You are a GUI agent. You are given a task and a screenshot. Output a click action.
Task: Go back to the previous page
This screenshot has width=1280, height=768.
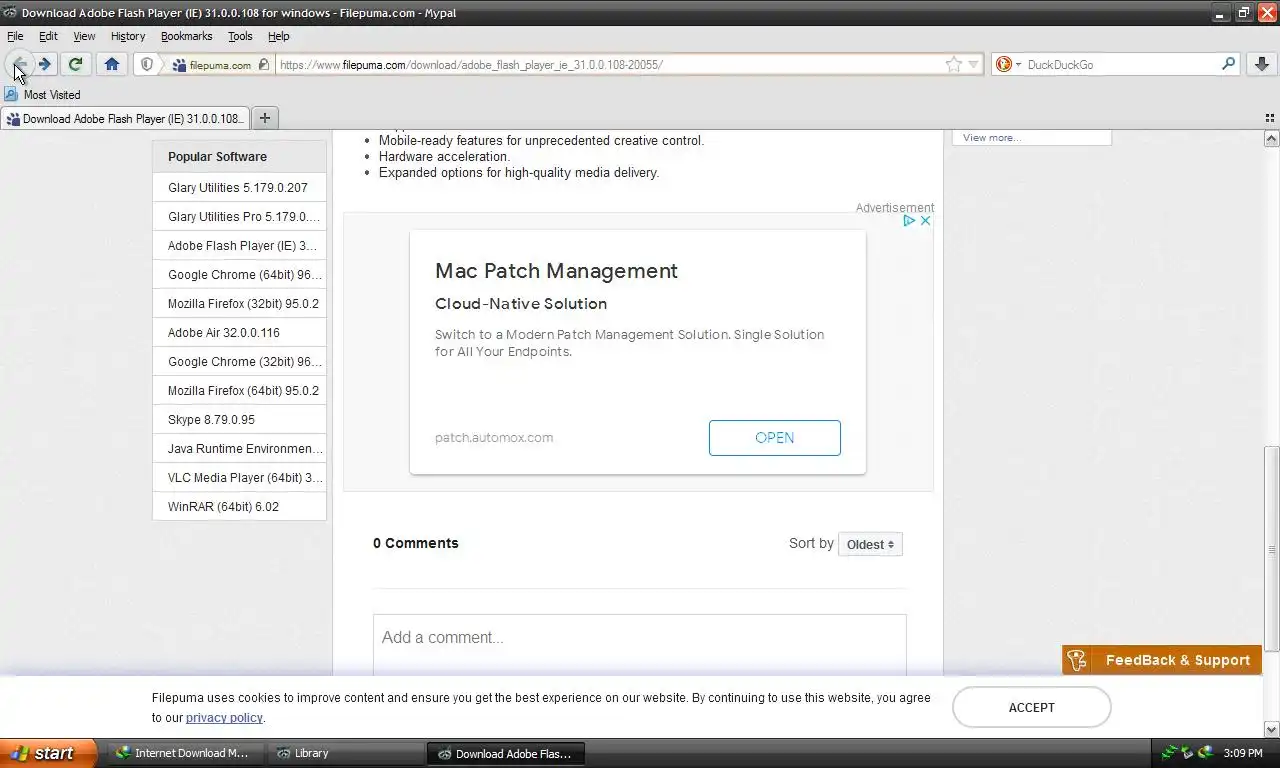[18, 64]
